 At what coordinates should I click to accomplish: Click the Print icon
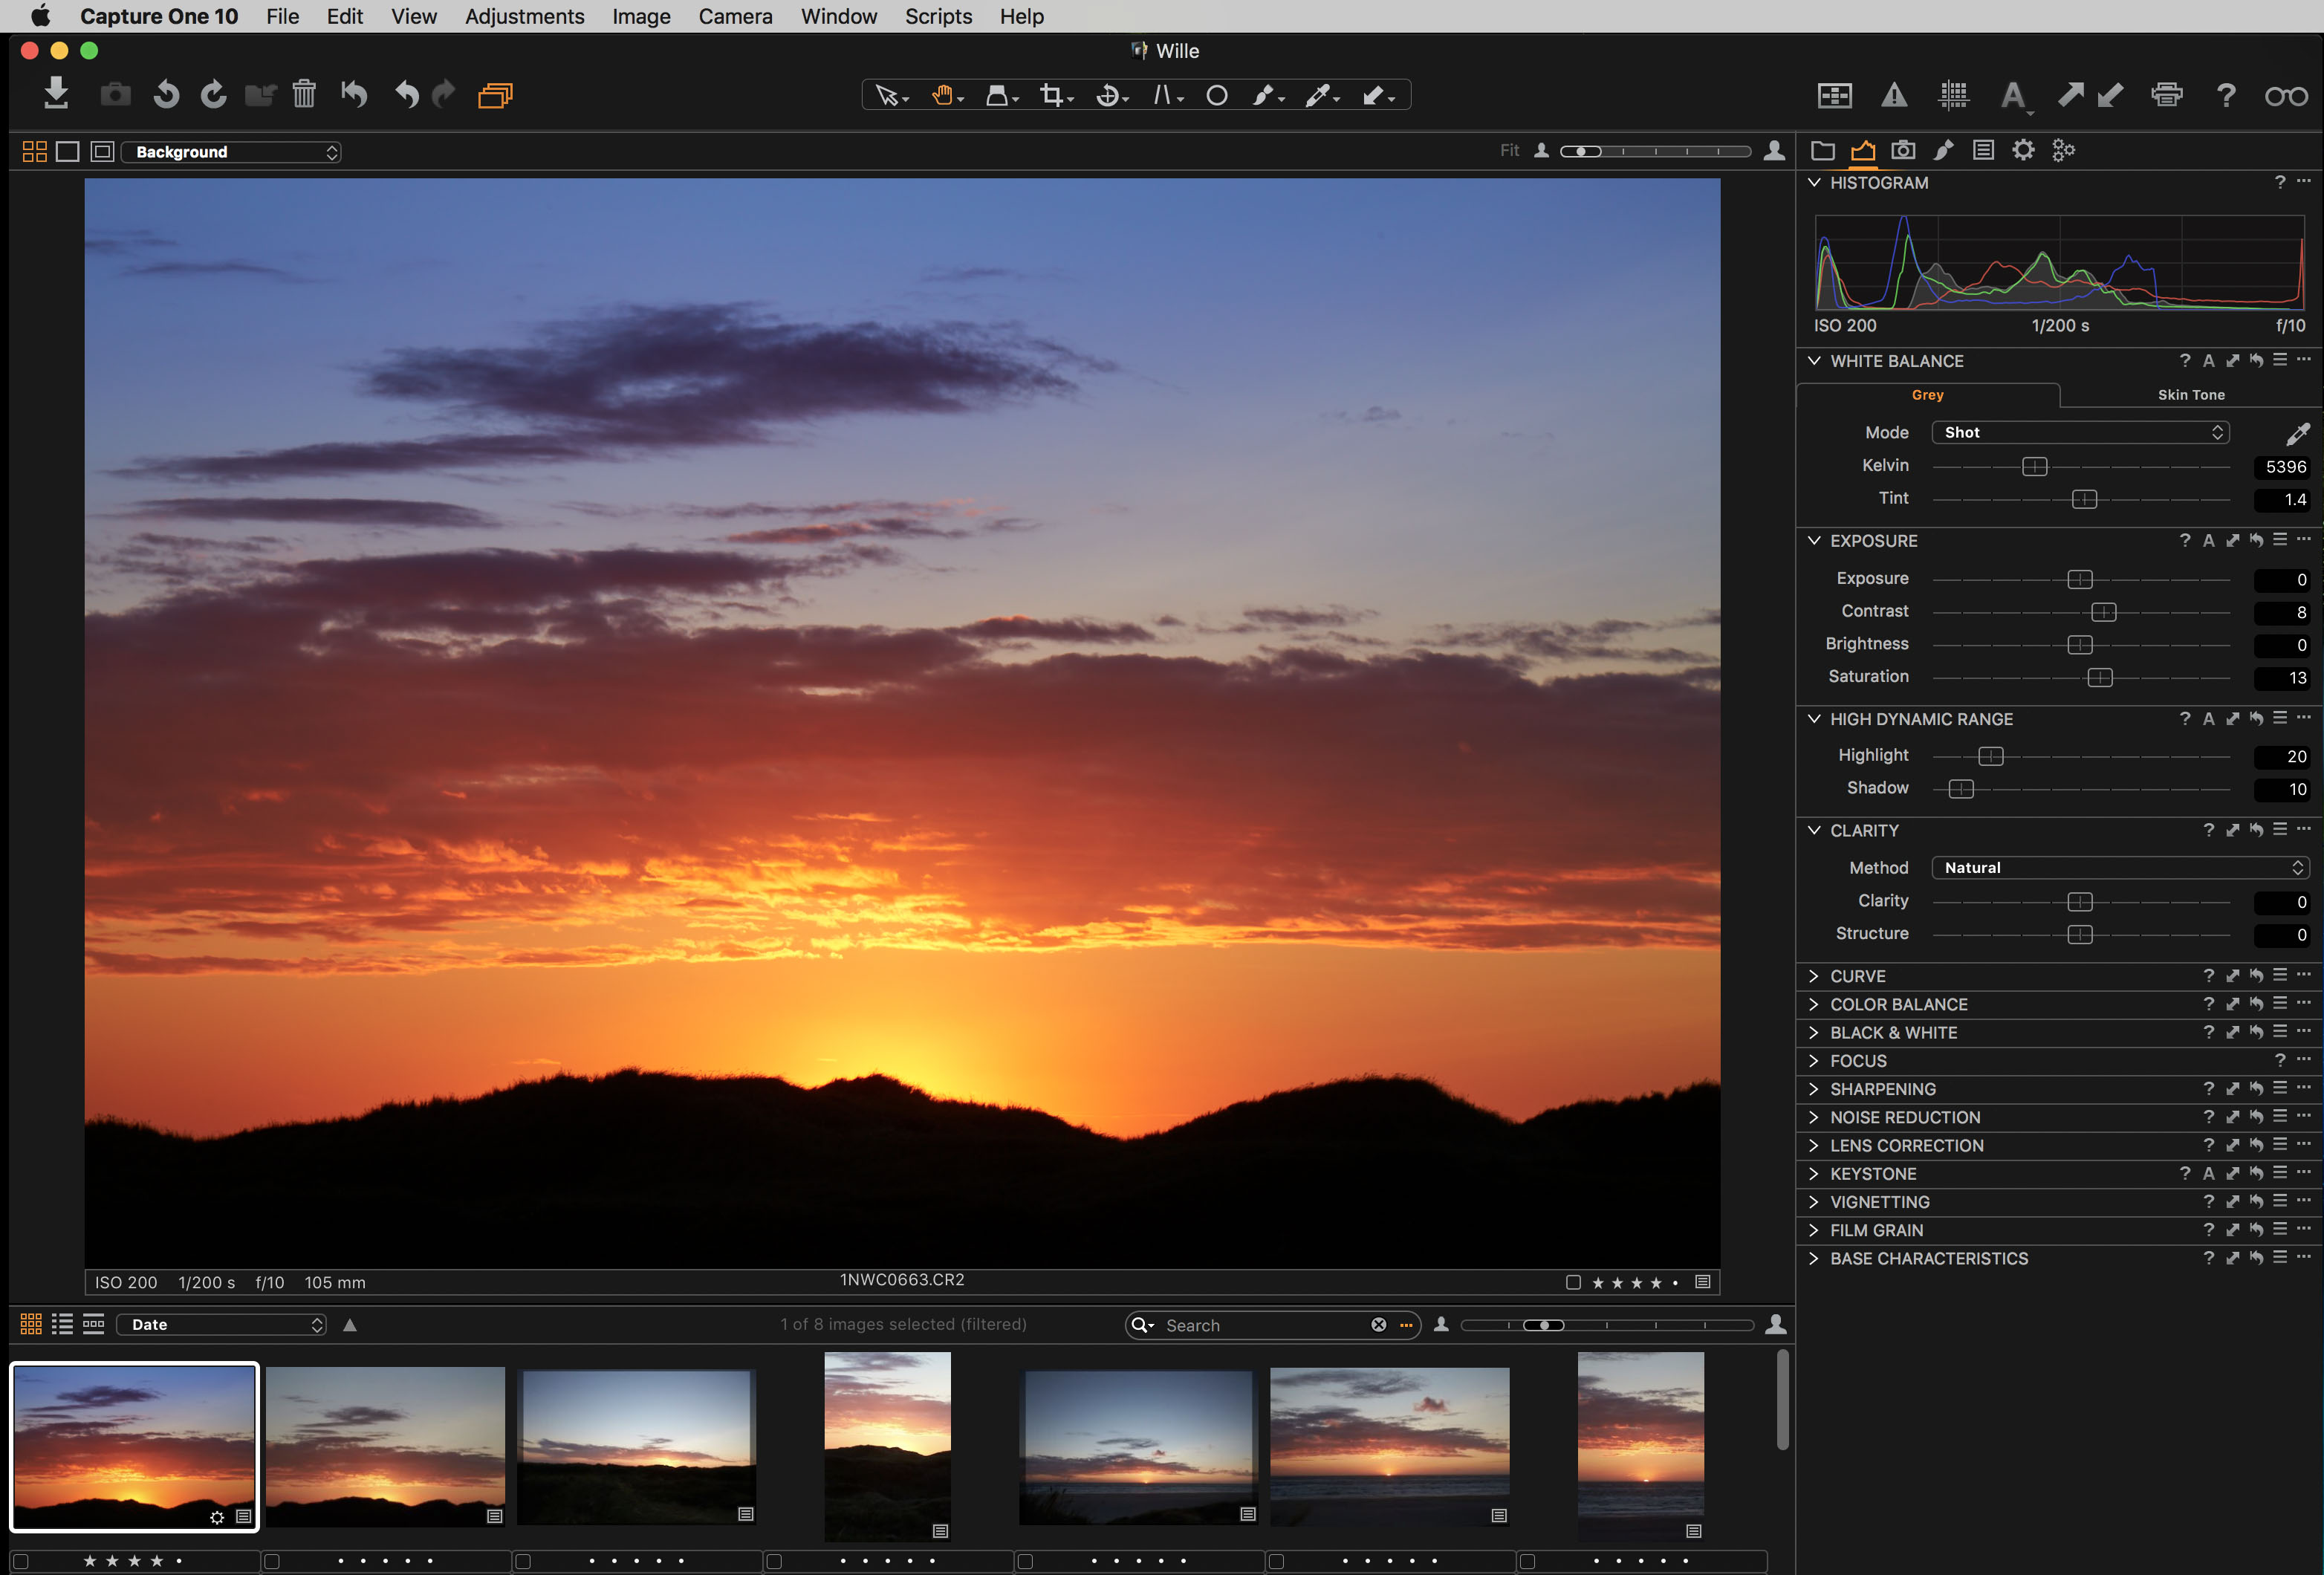tap(2167, 95)
